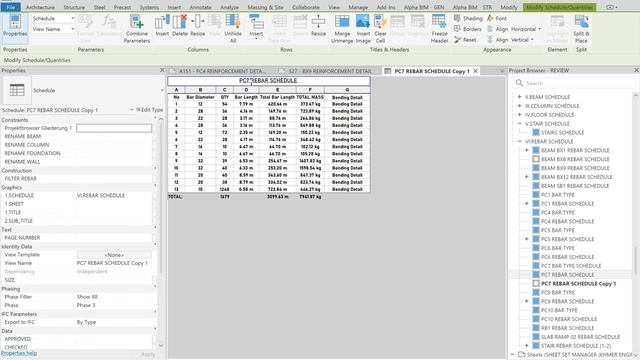
Task: Expand the PC5 REBAR SCHEDULE node
Action: tap(527, 239)
